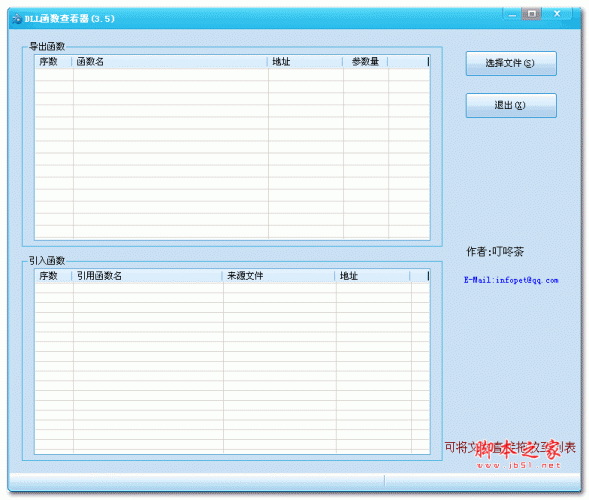Open the E-Mail infopet@qq.com link

511,280
